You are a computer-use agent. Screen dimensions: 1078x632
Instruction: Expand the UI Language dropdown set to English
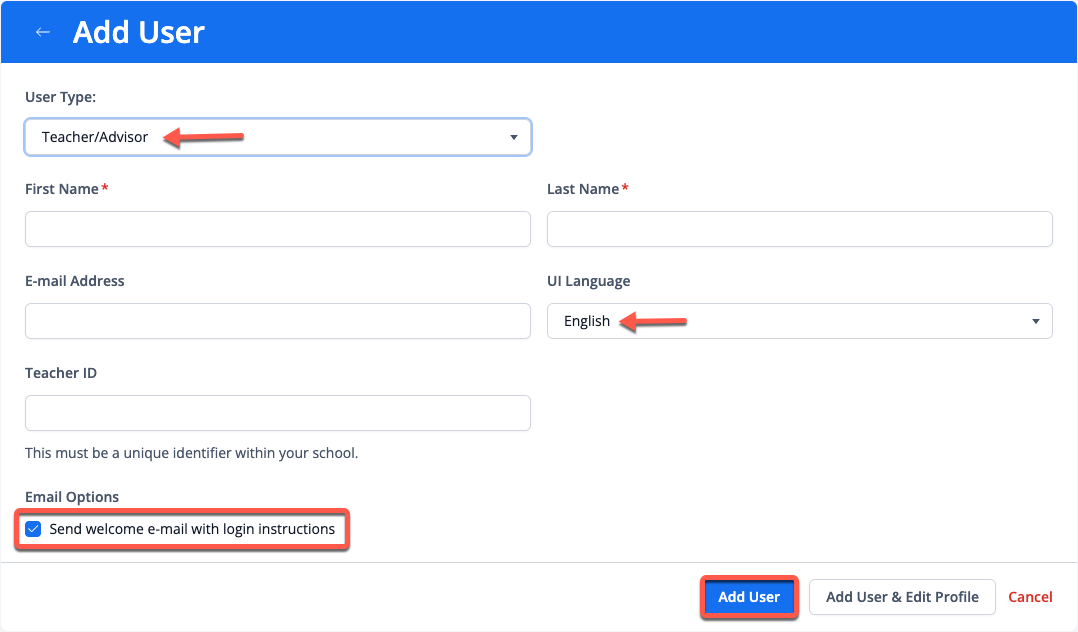pos(799,321)
